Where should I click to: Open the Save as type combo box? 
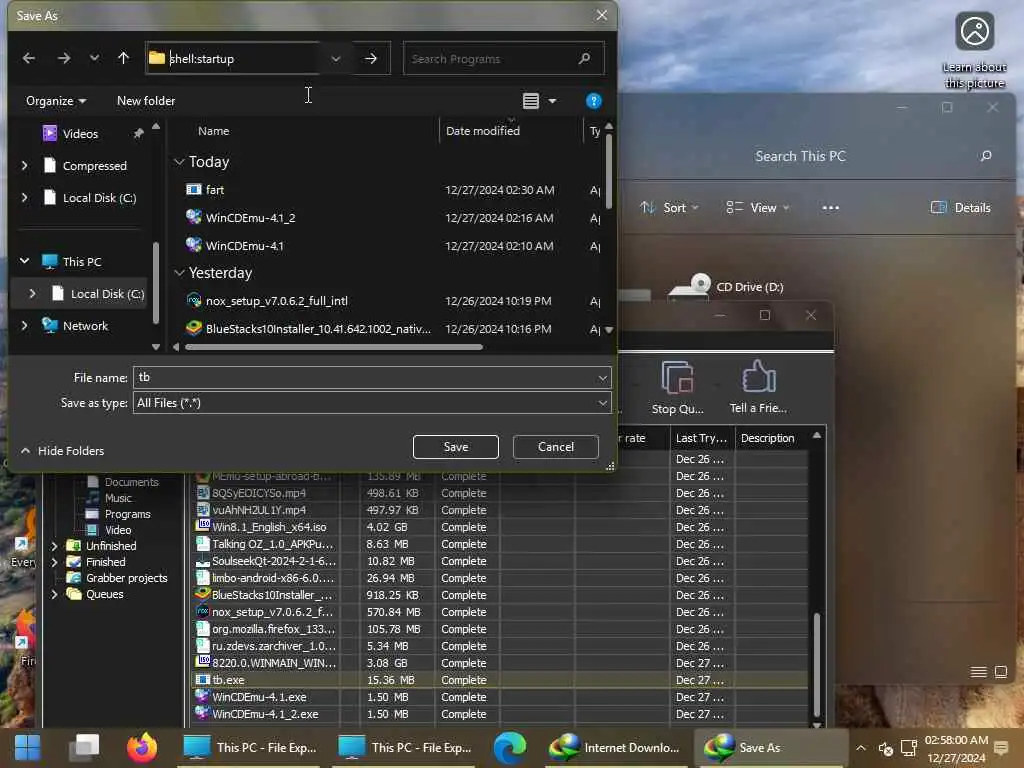click(x=372, y=403)
